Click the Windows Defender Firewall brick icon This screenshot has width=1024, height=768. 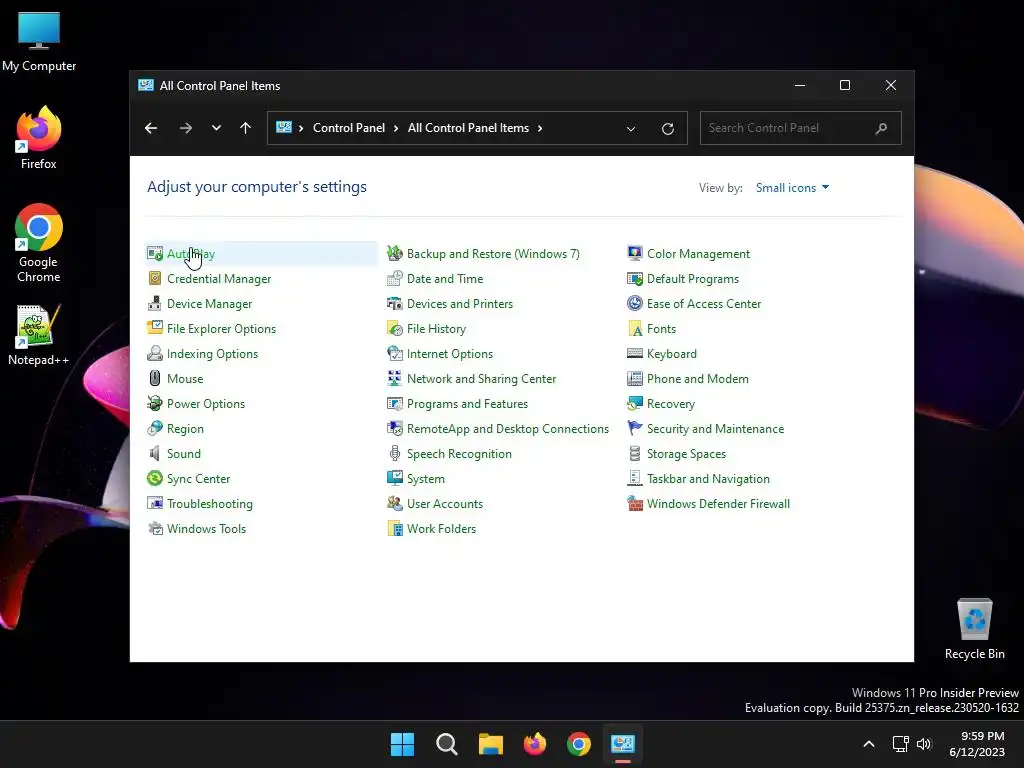click(635, 504)
